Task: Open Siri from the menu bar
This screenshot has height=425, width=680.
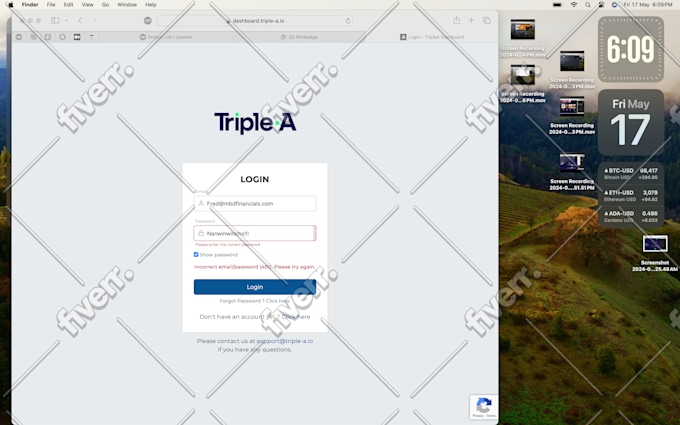Action: point(615,5)
